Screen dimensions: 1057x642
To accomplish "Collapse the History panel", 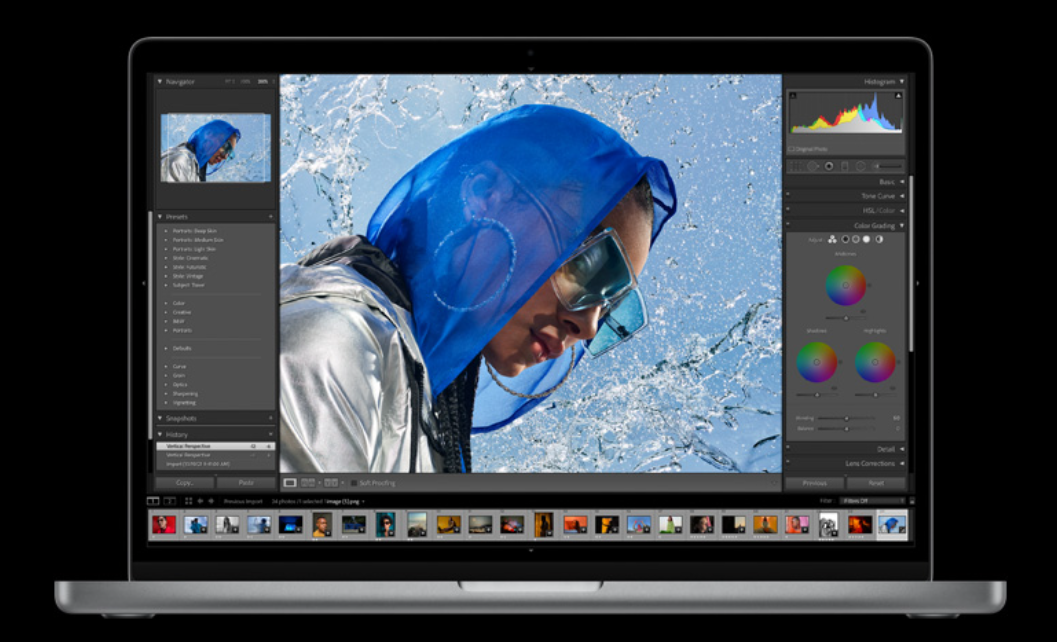I will 160,434.
